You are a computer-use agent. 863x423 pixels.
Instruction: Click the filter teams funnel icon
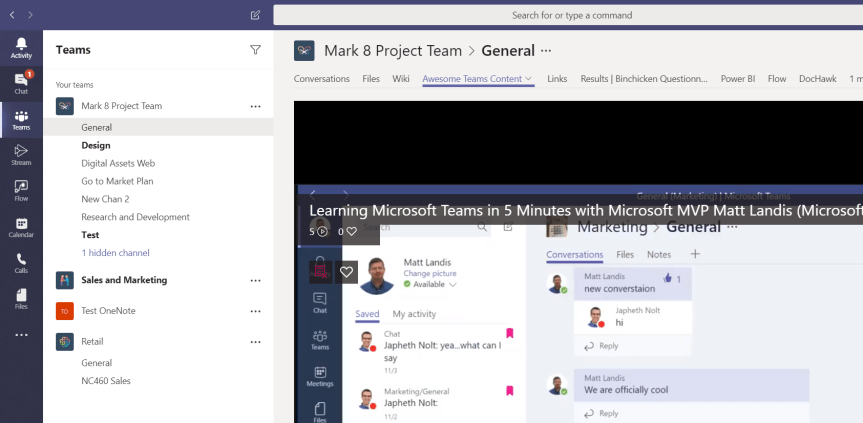point(255,49)
